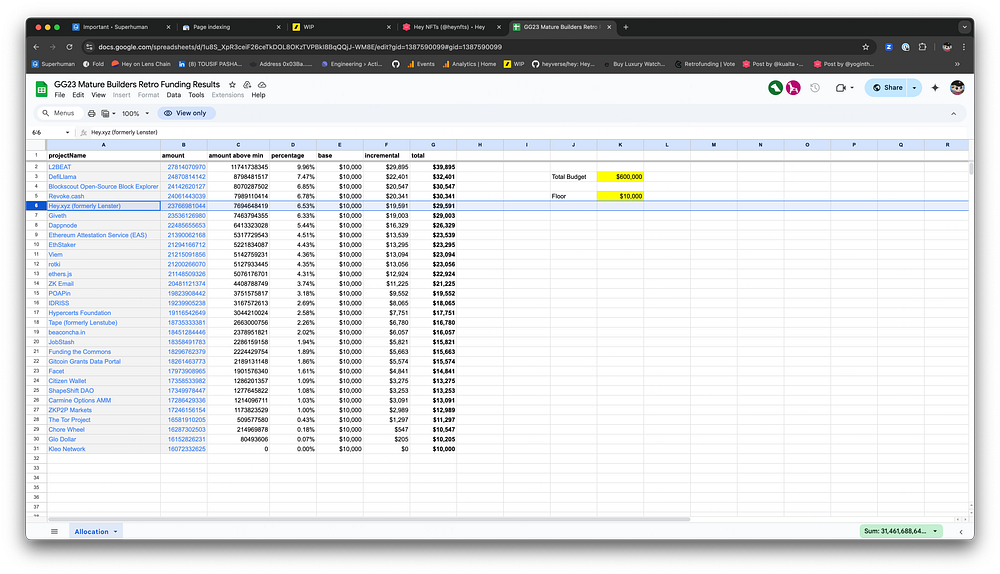Open the Hey on Lens Chain bookmark
Image resolution: width=1000 pixels, height=574 pixels.
click(141, 64)
